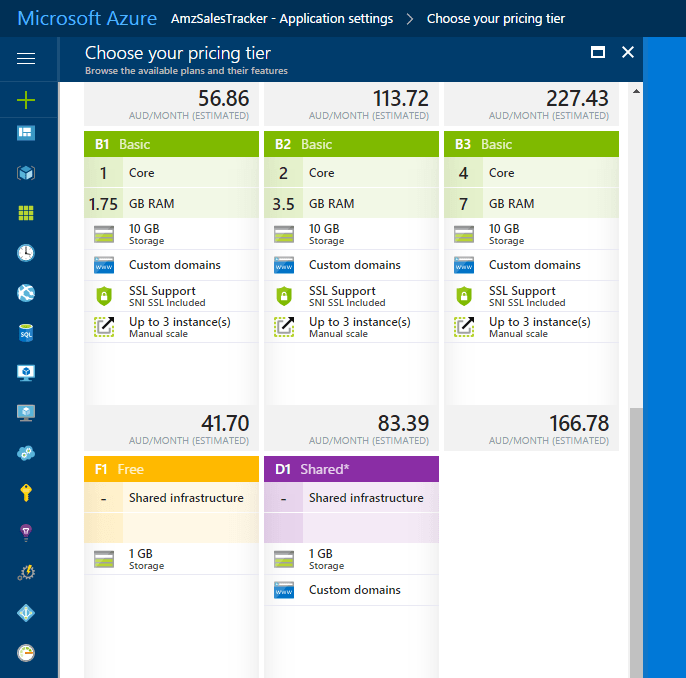Click Choose your pricing tier breadcrumb
686x678 pixels.
click(496, 19)
